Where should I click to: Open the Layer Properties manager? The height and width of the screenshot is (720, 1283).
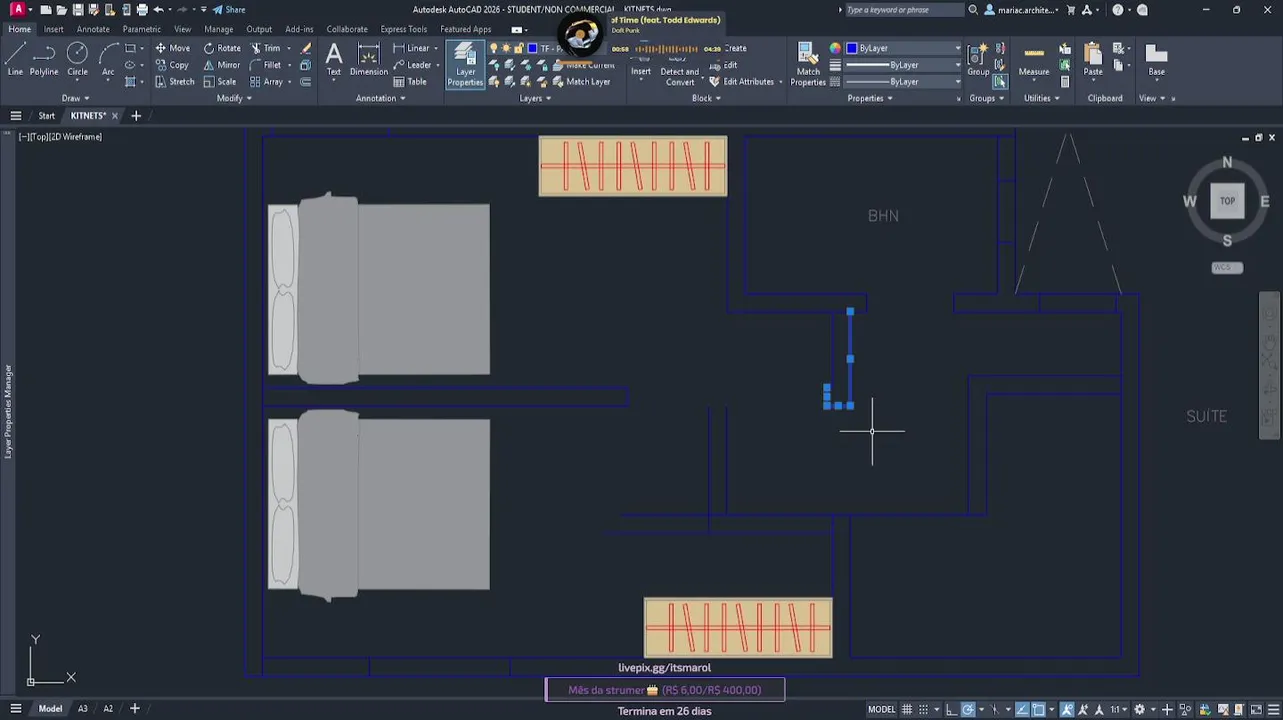(465, 64)
